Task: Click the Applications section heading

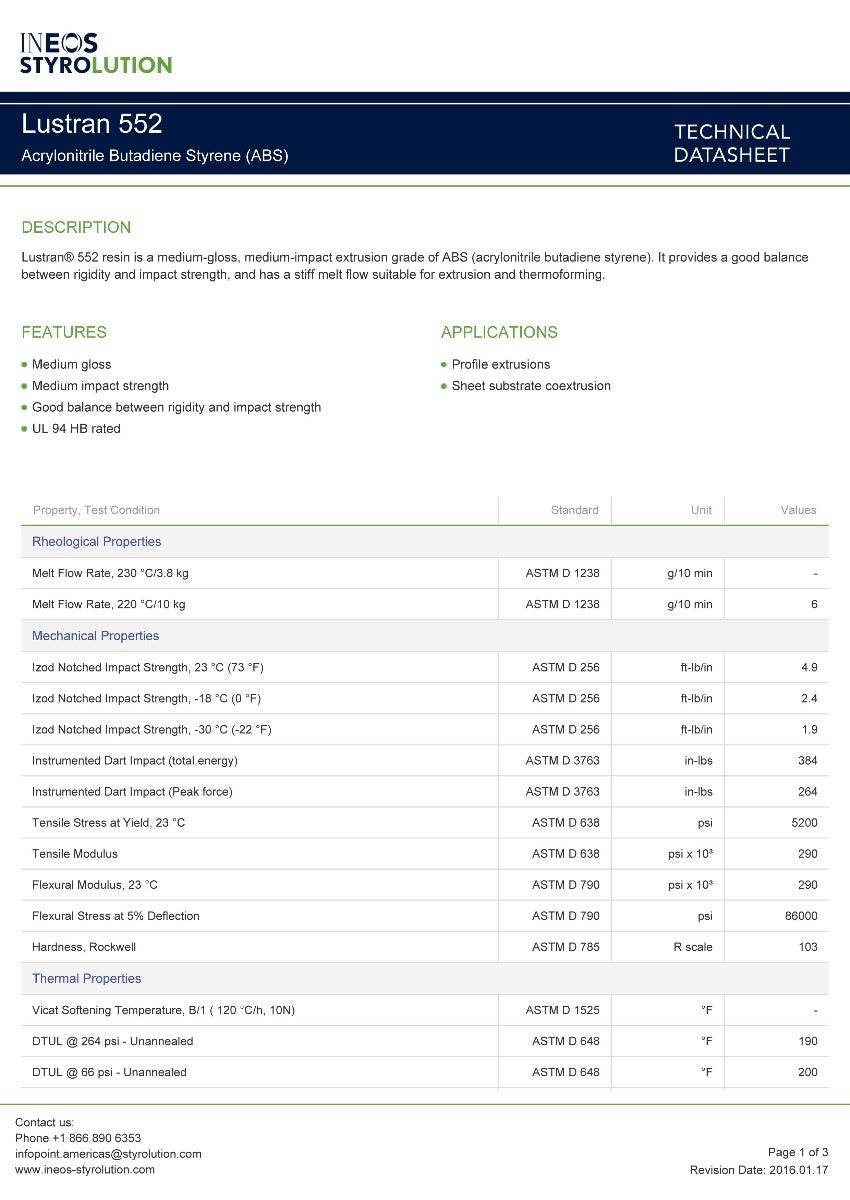Action: point(499,332)
